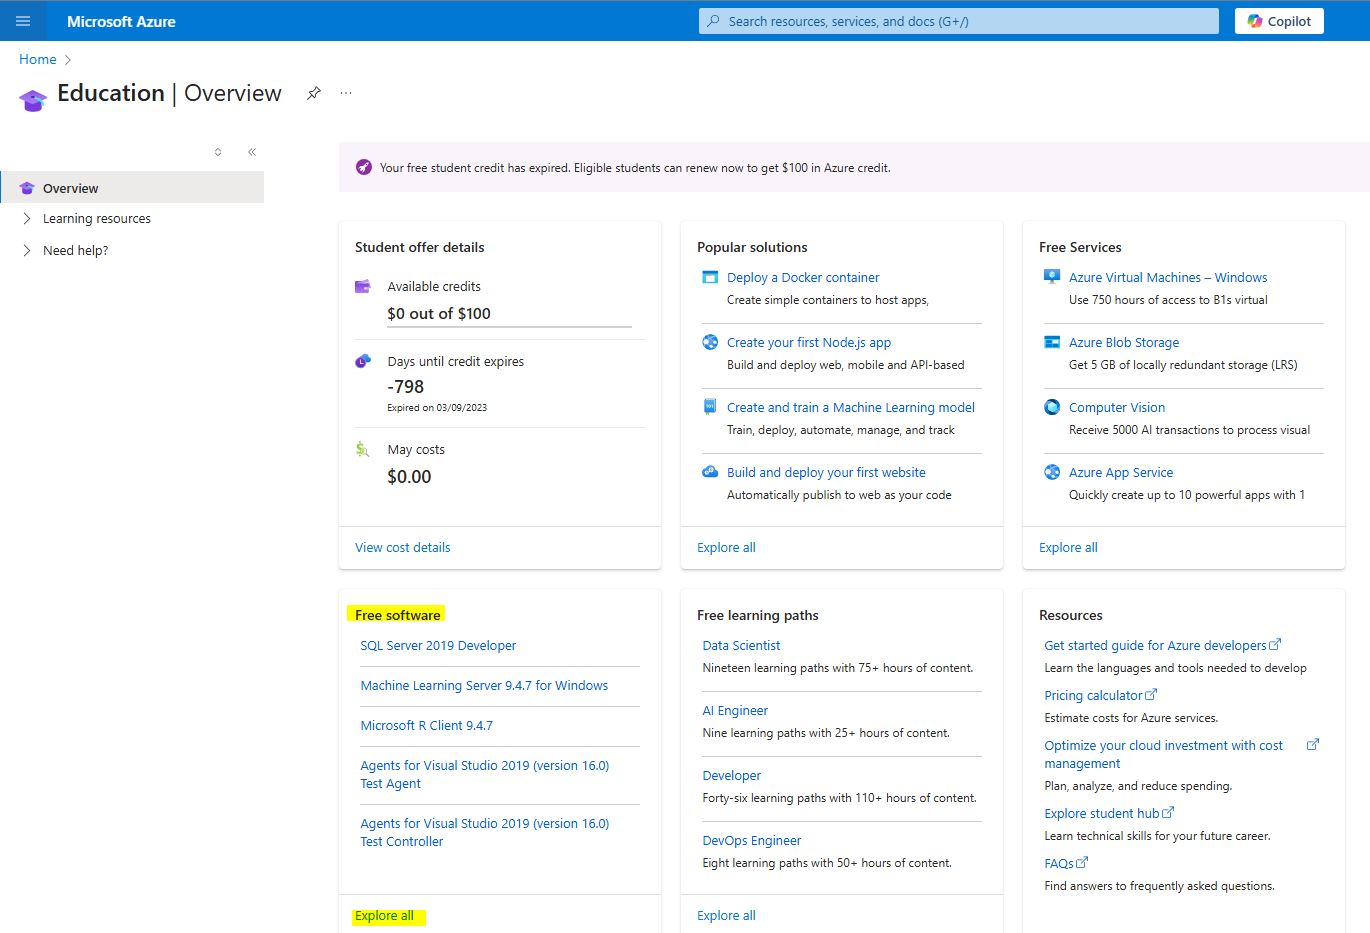Open Get started guide for Azure developers
The height and width of the screenshot is (933, 1370).
[x=1155, y=645]
